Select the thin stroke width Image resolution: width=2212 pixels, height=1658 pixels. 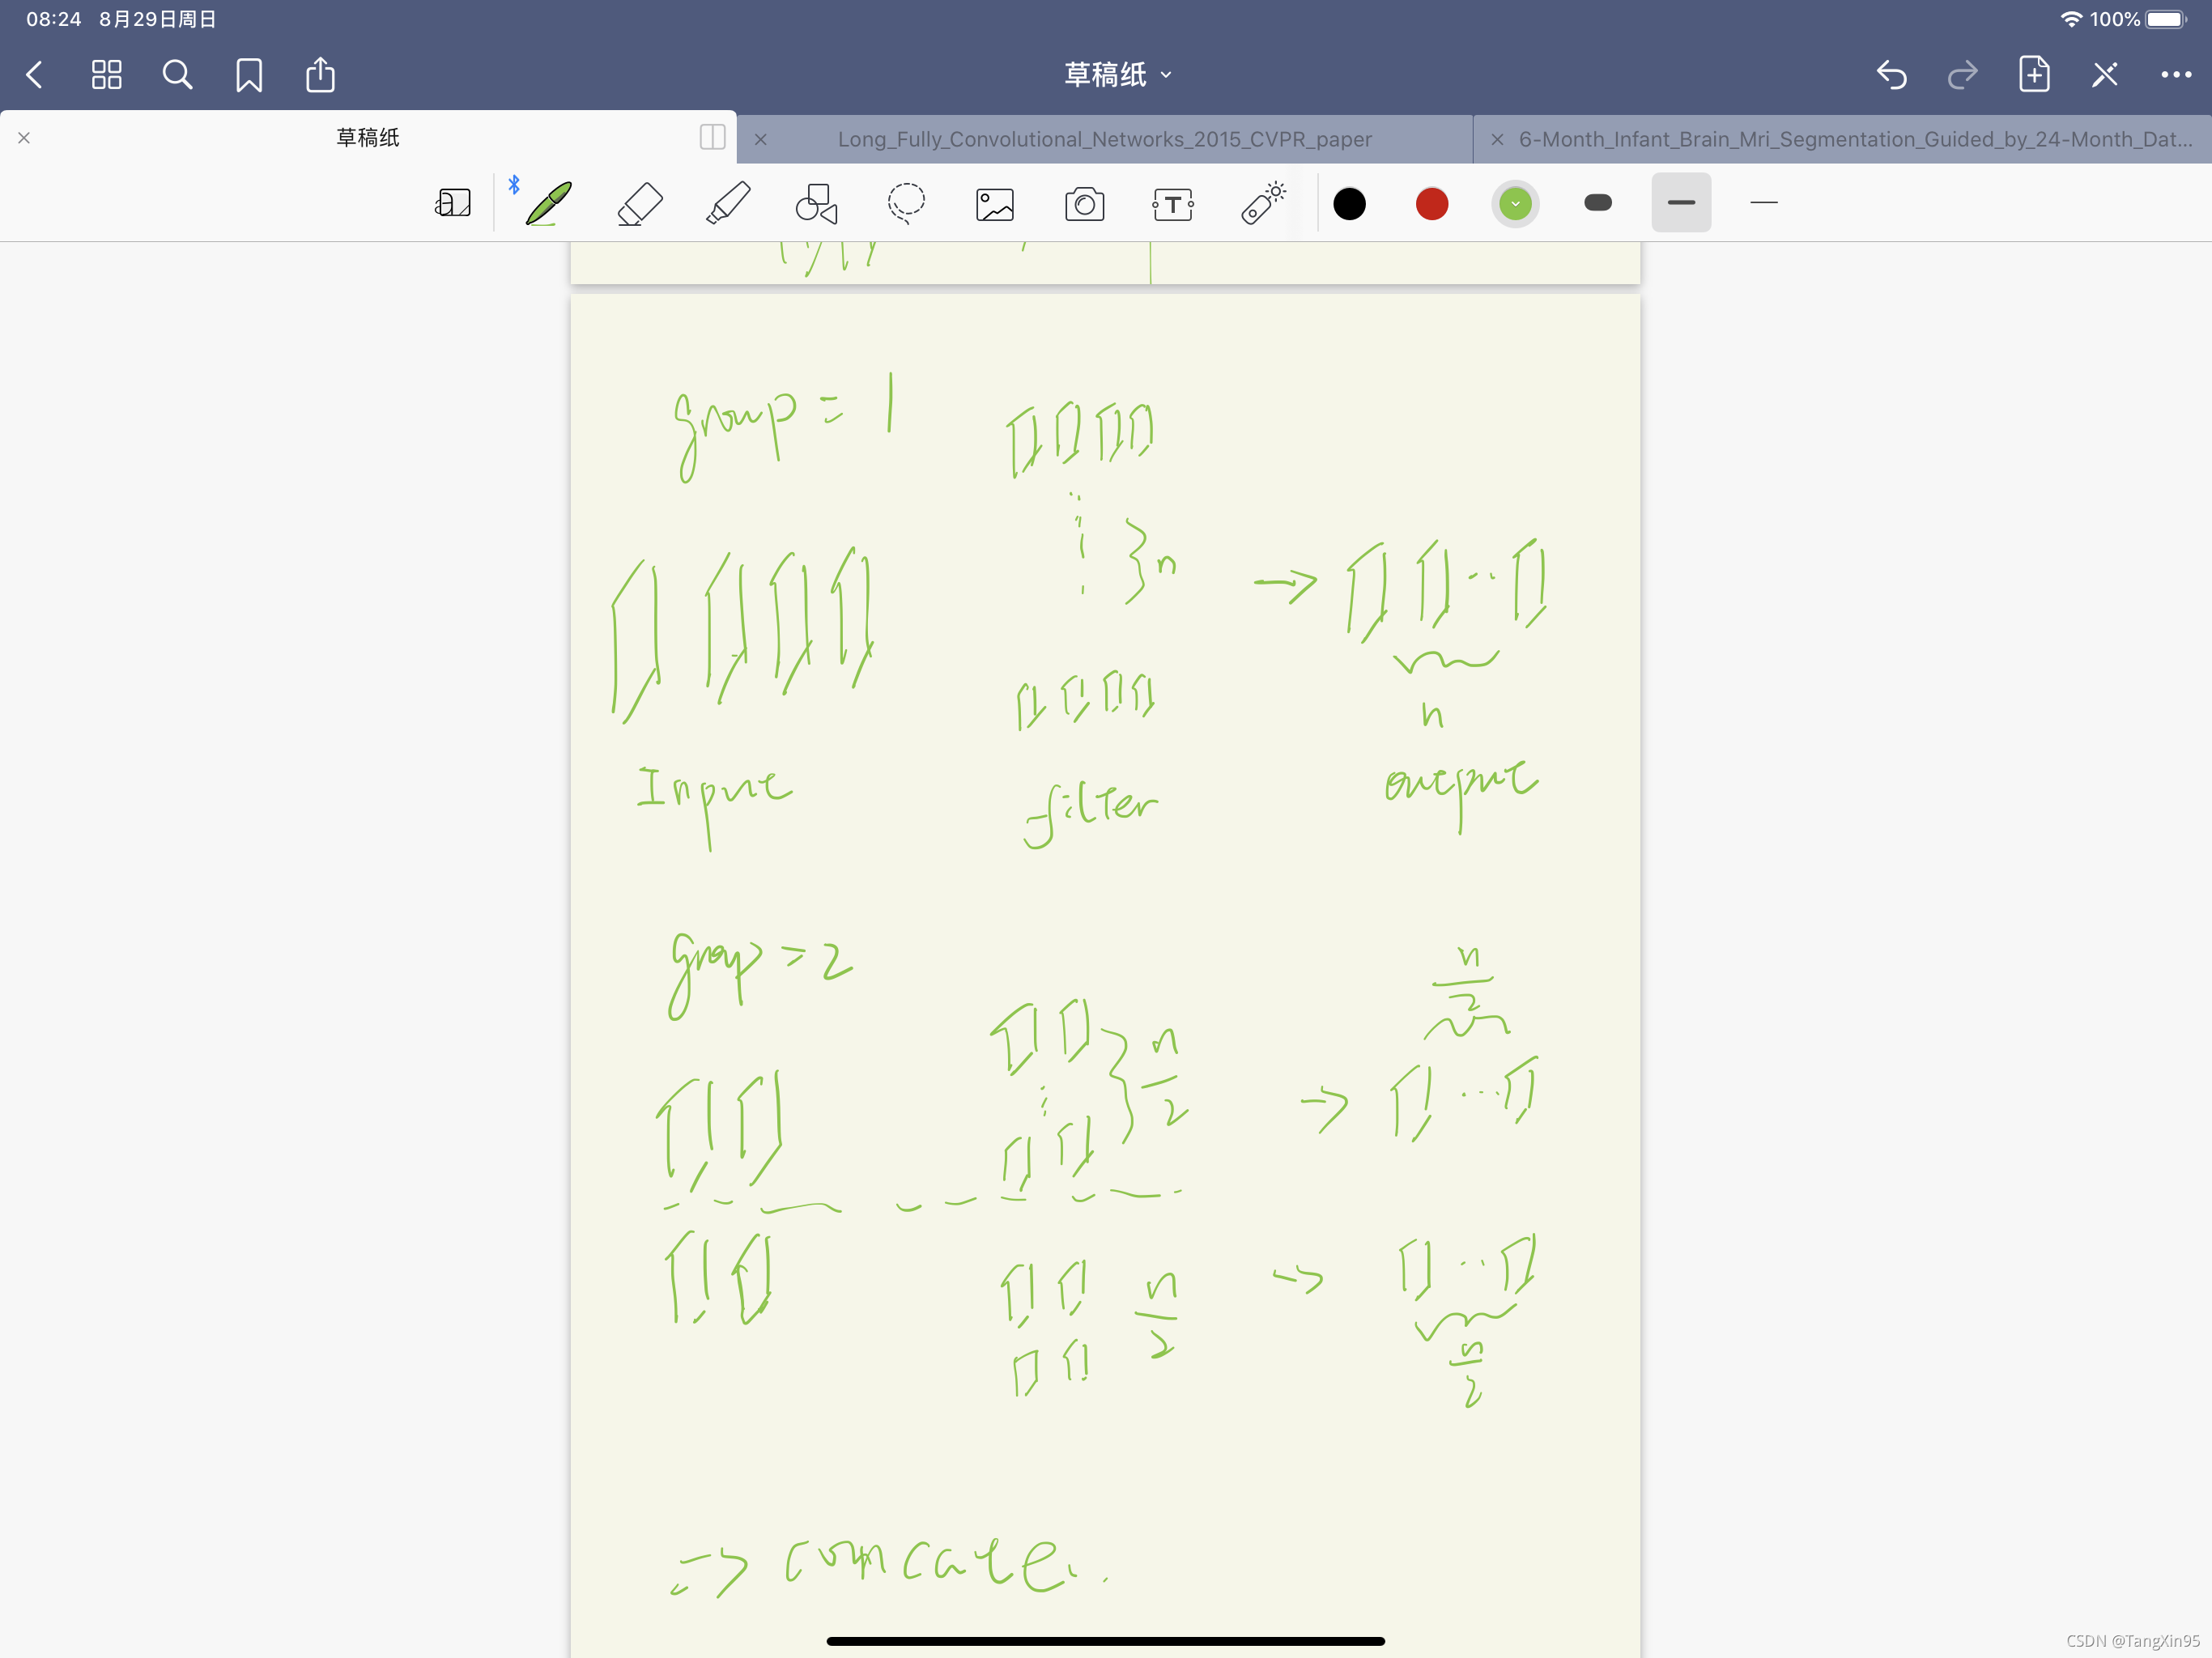[1763, 202]
